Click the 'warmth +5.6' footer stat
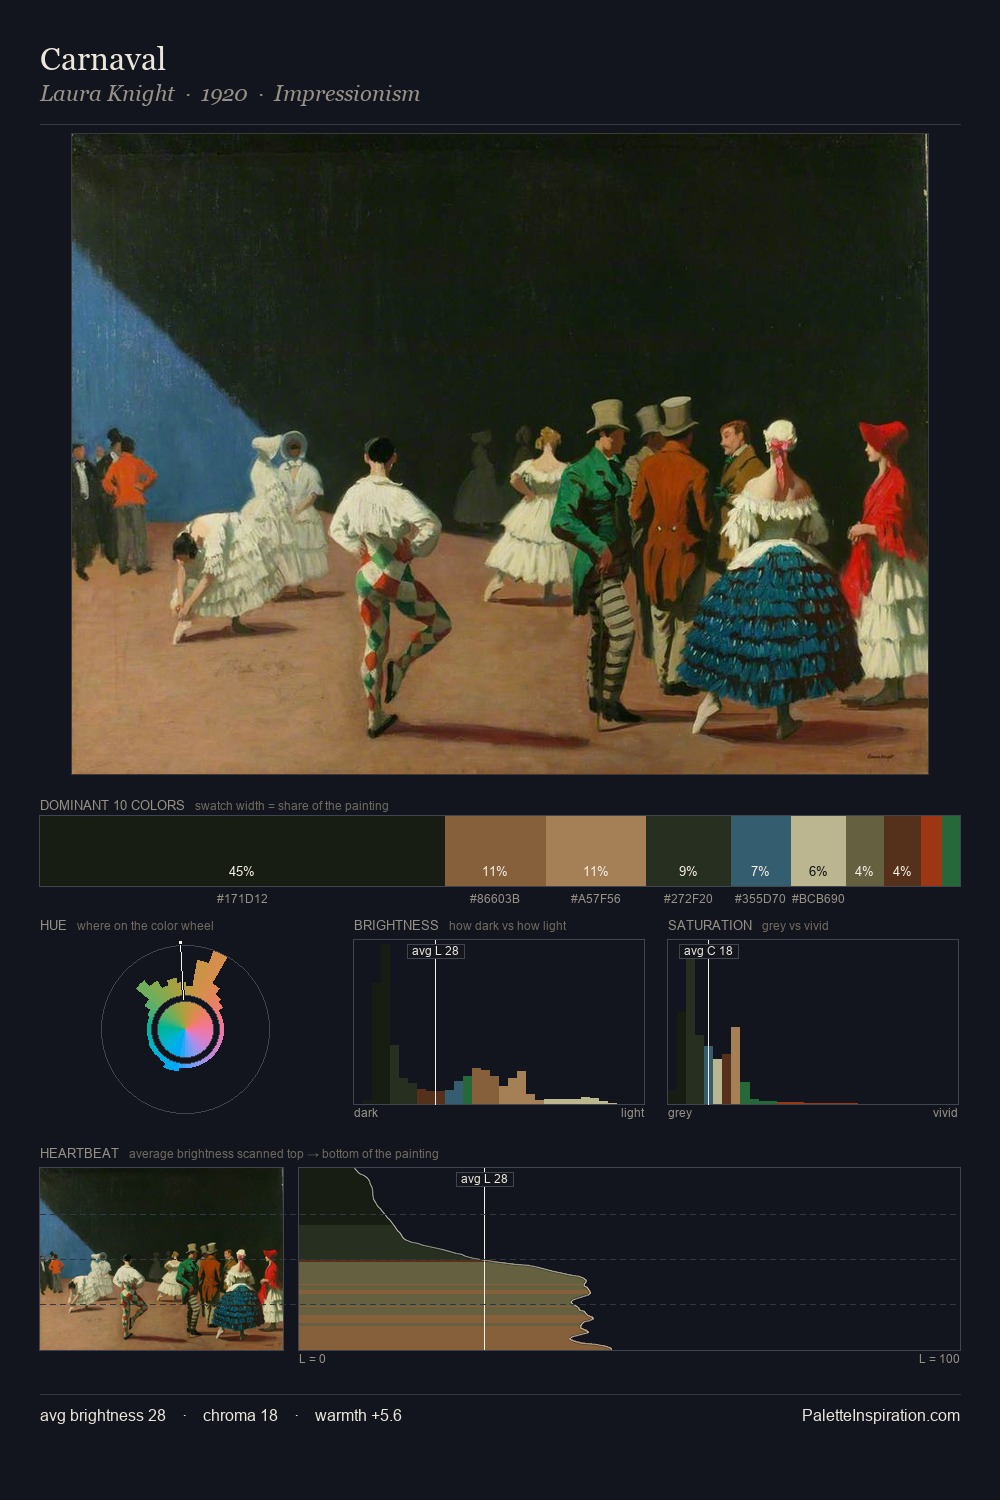Image resolution: width=1000 pixels, height=1500 pixels. pos(358,1415)
